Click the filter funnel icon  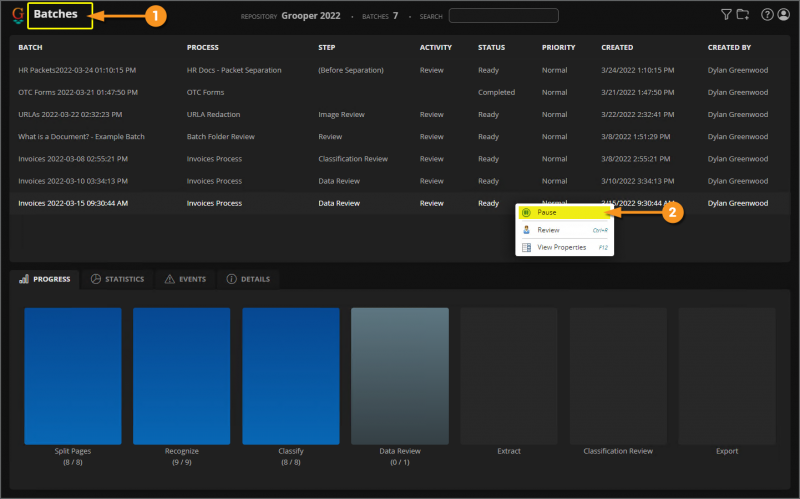click(726, 15)
